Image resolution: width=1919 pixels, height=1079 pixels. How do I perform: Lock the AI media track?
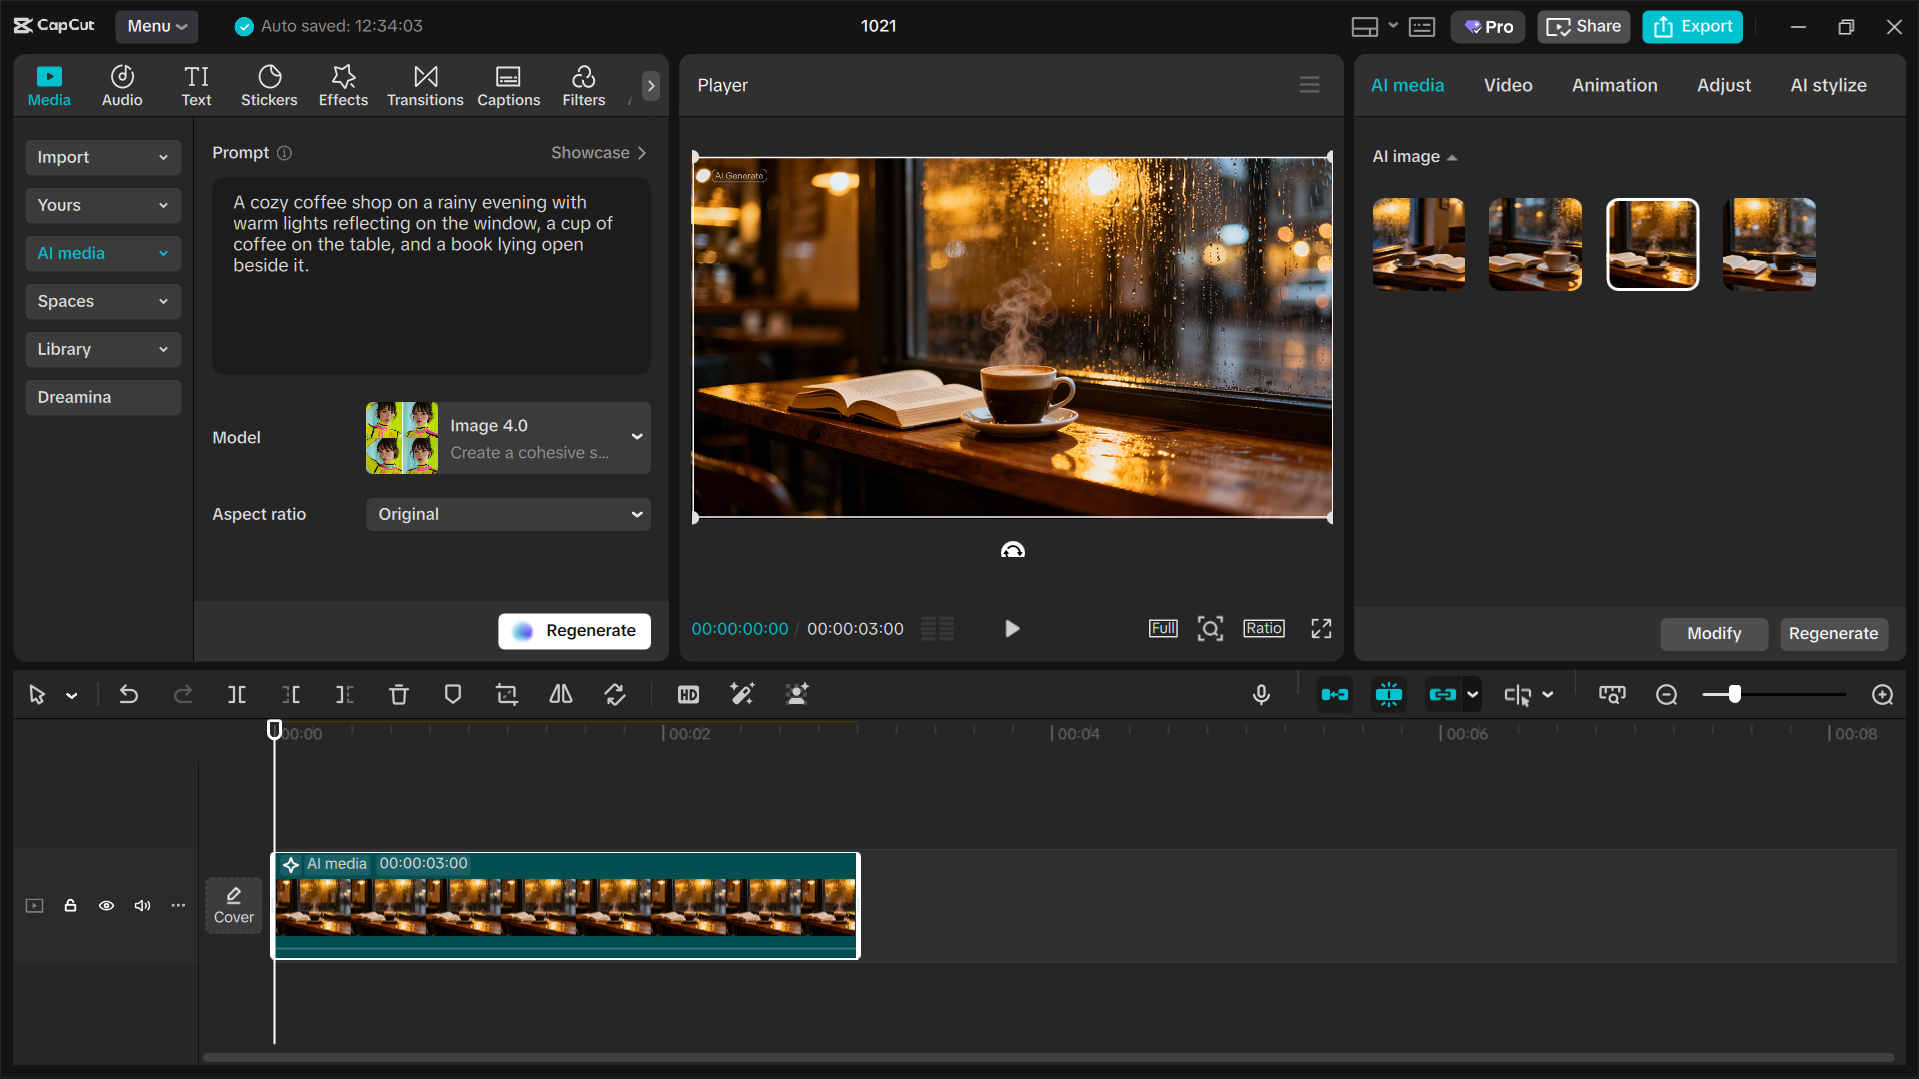(x=70, y=905)
